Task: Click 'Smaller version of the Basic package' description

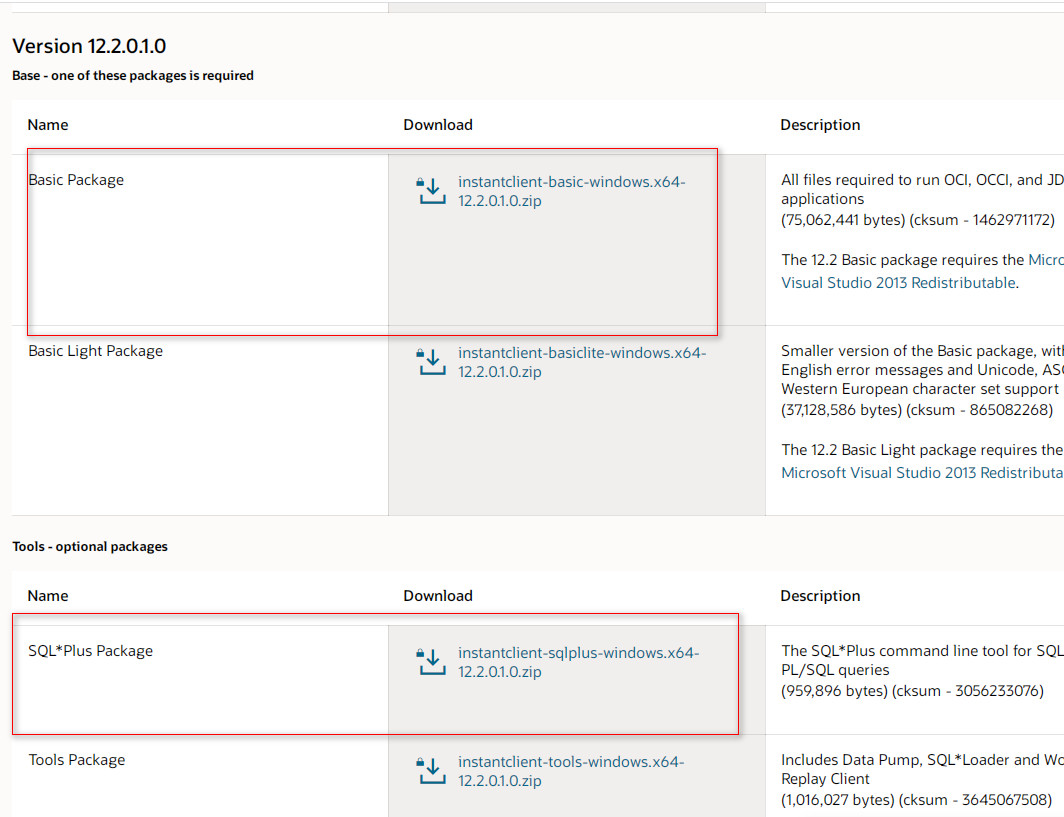Action: click(922, 370)
